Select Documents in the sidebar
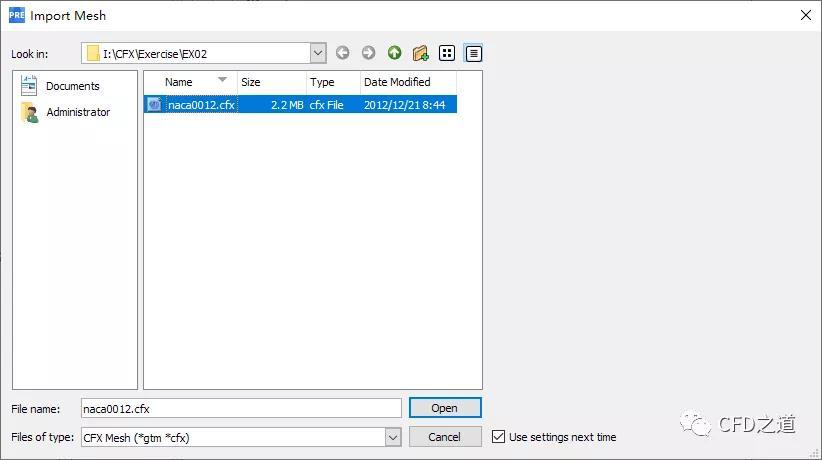Image resolution: width=822 pixels, height=460 pixels. click(72, 86)
